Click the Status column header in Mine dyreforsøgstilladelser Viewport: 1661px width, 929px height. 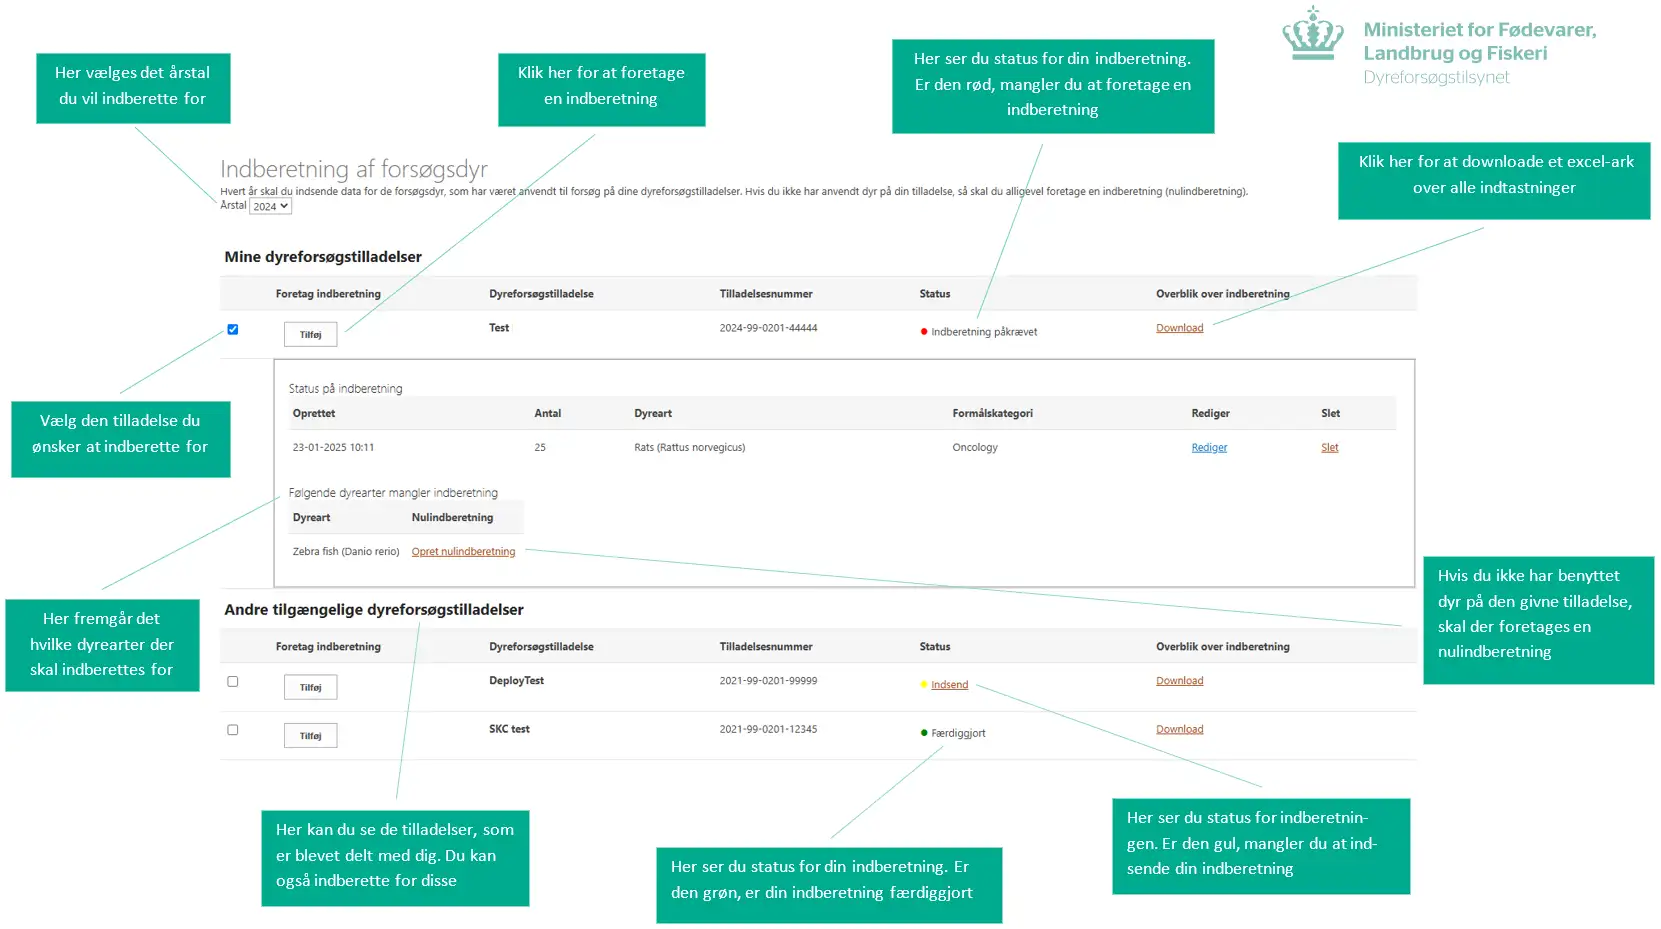tap(934, 294)
